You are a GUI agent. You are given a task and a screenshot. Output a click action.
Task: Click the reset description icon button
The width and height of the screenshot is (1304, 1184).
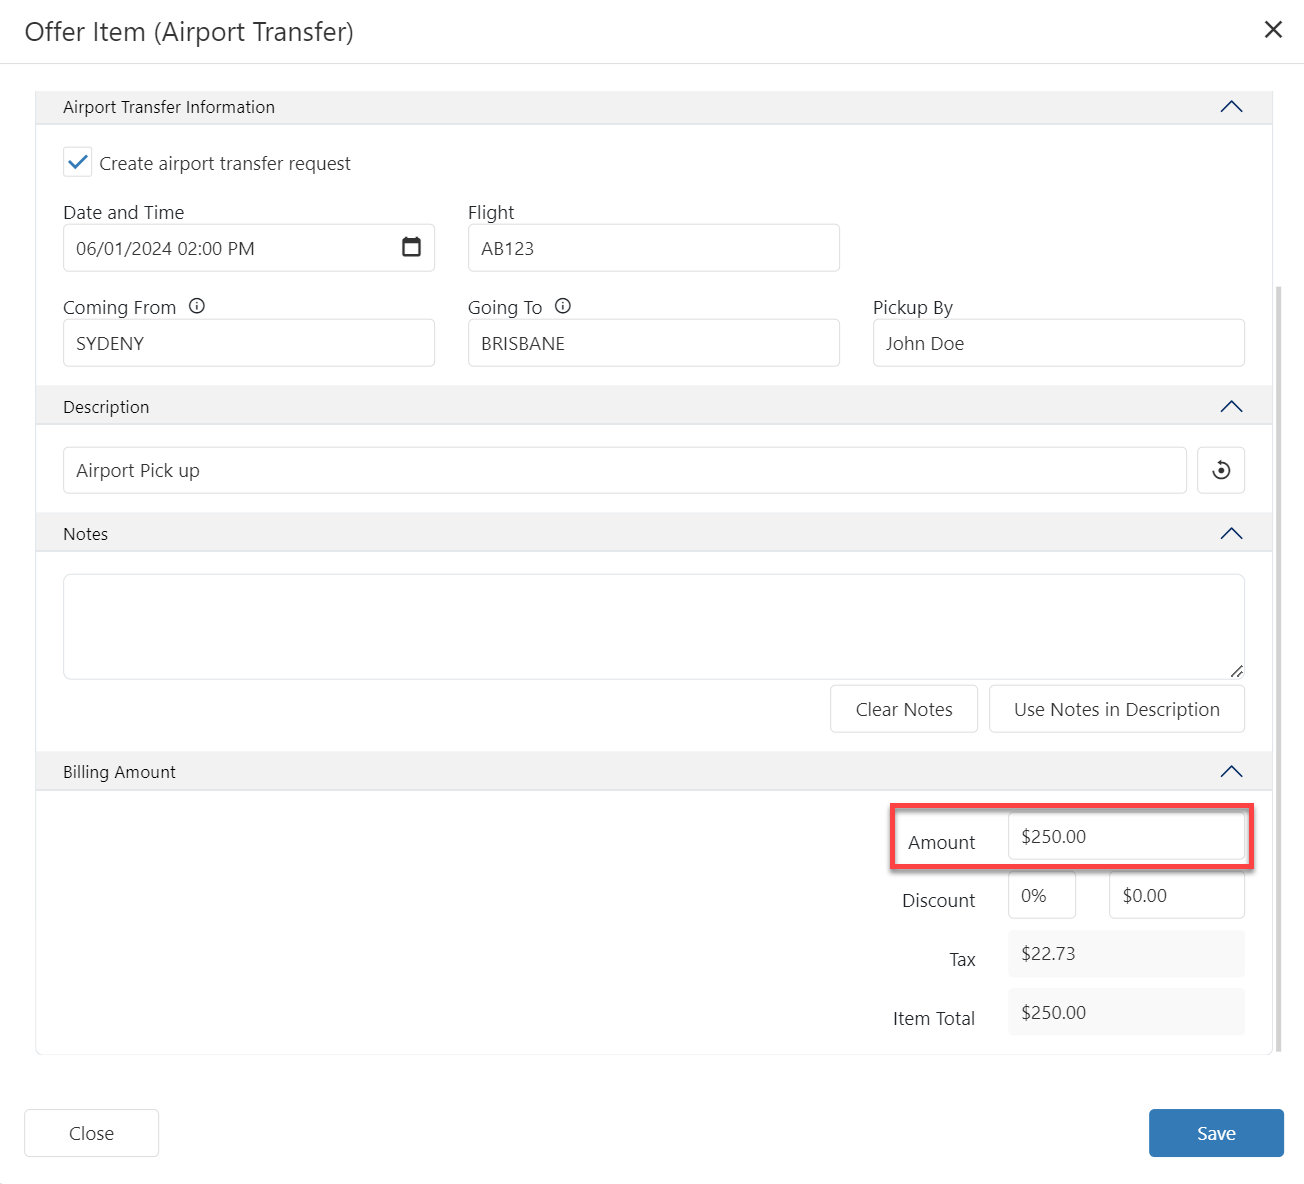pyautogui.click(x=1220, y=470)
